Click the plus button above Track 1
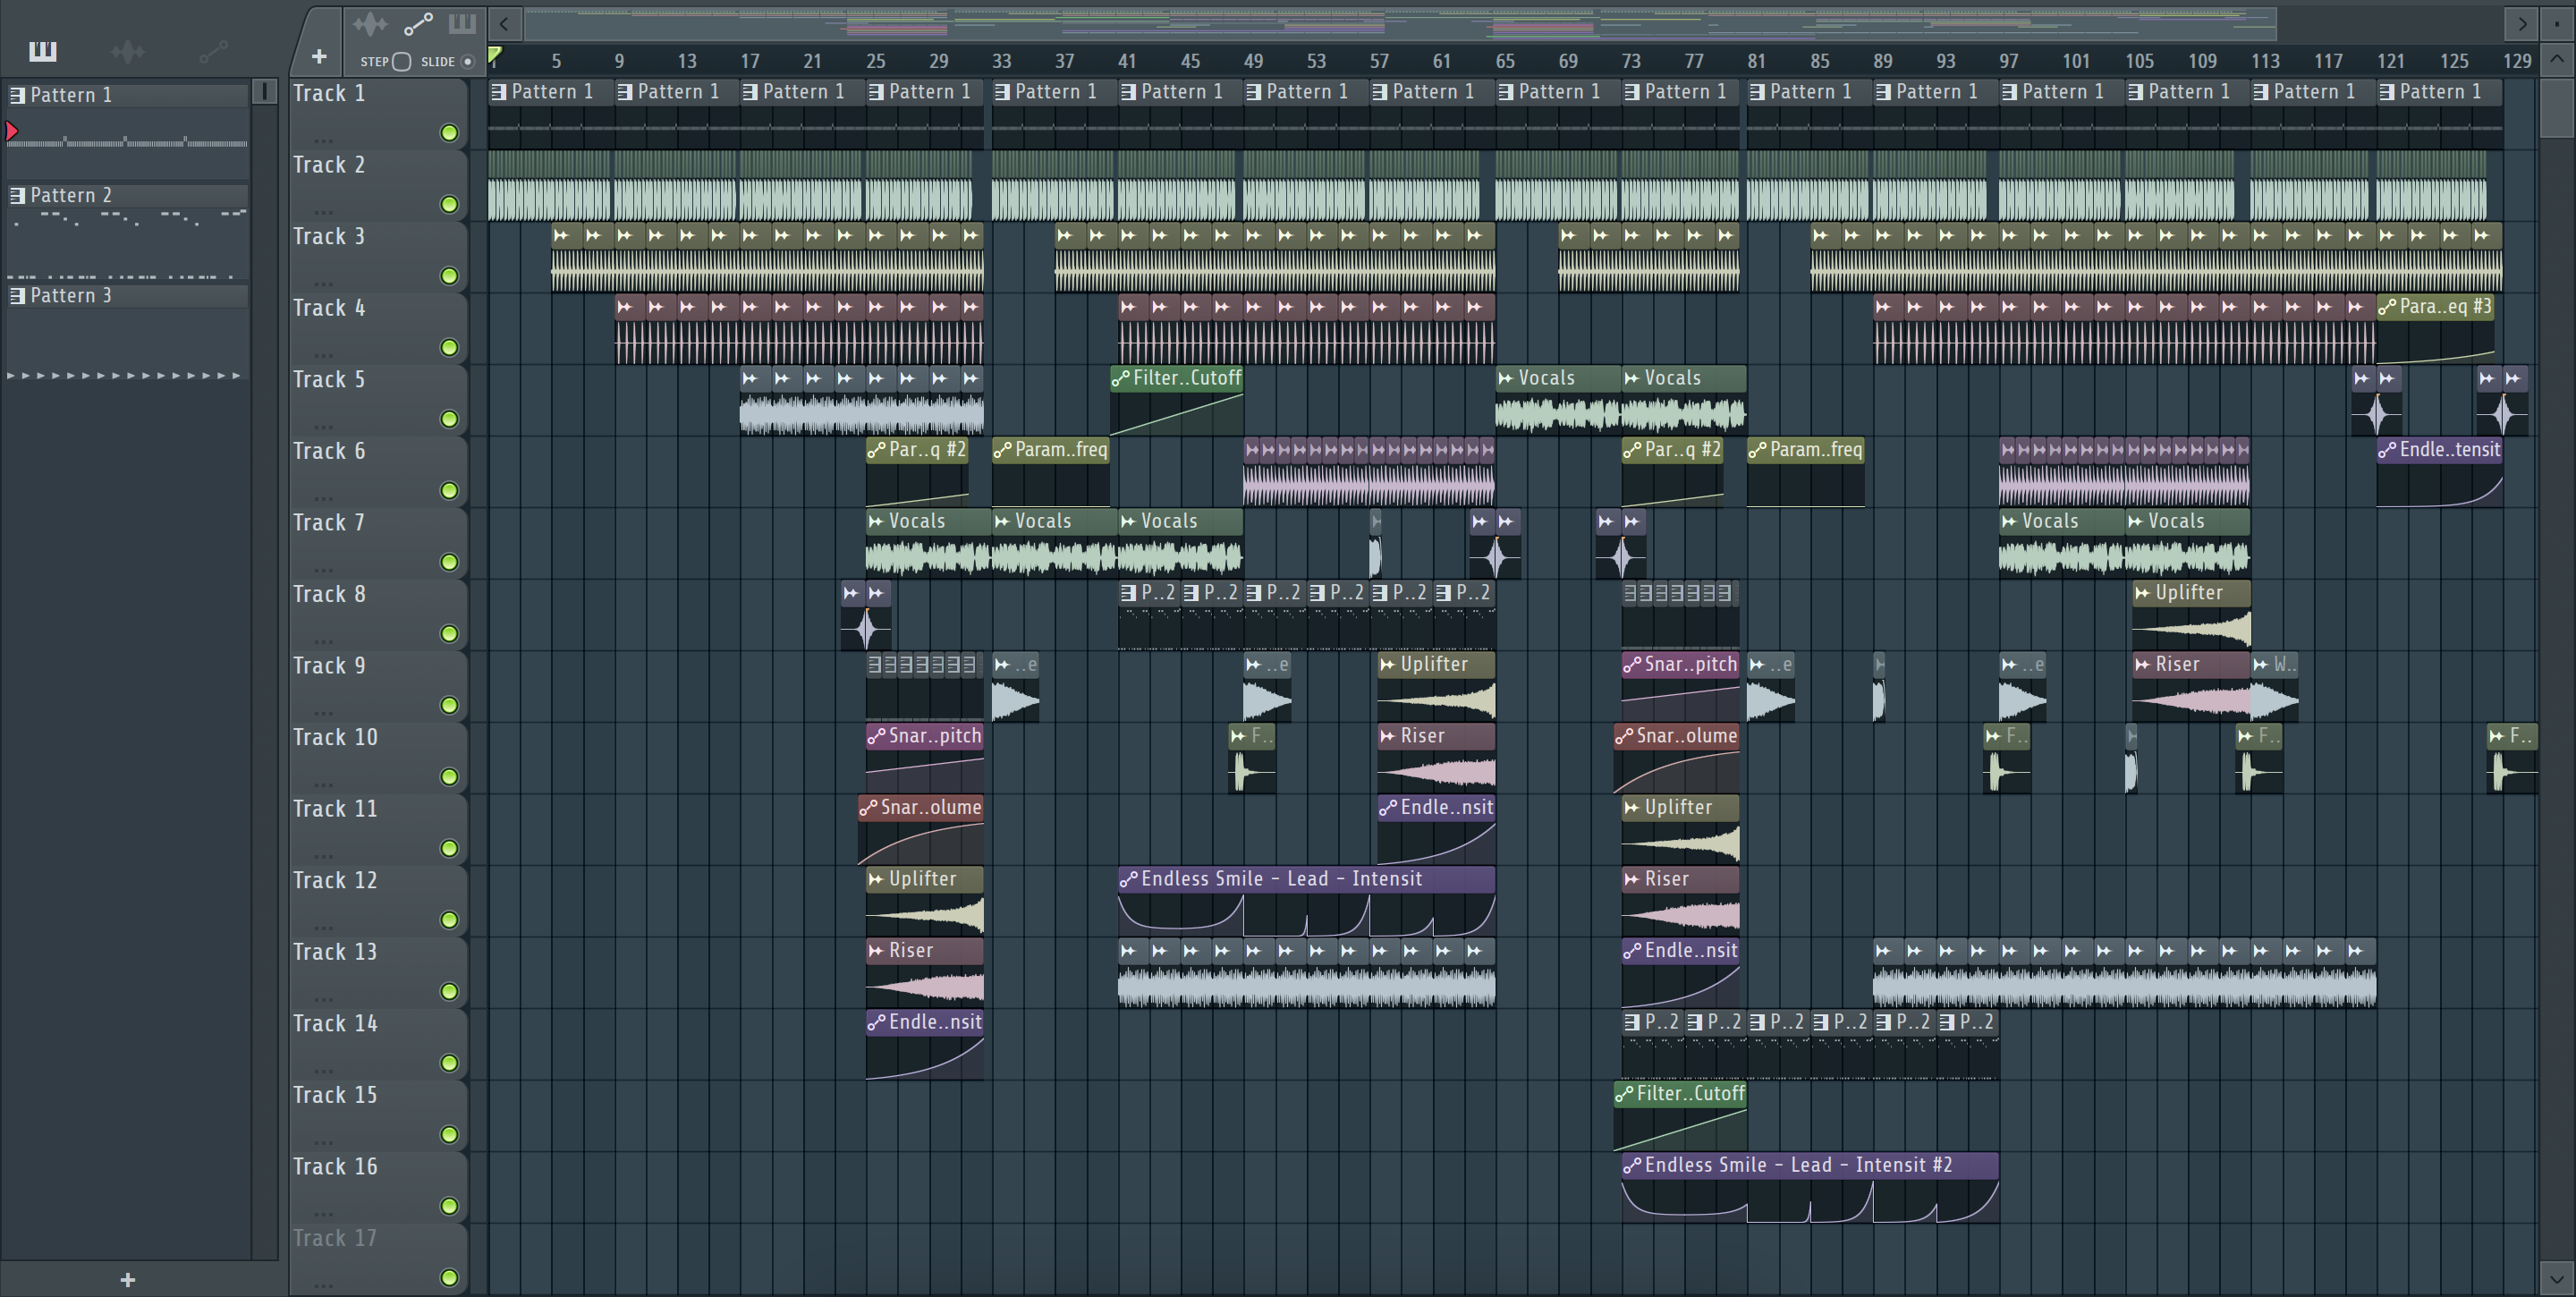Screen dimensions: 2576x1297 point(319,57)
